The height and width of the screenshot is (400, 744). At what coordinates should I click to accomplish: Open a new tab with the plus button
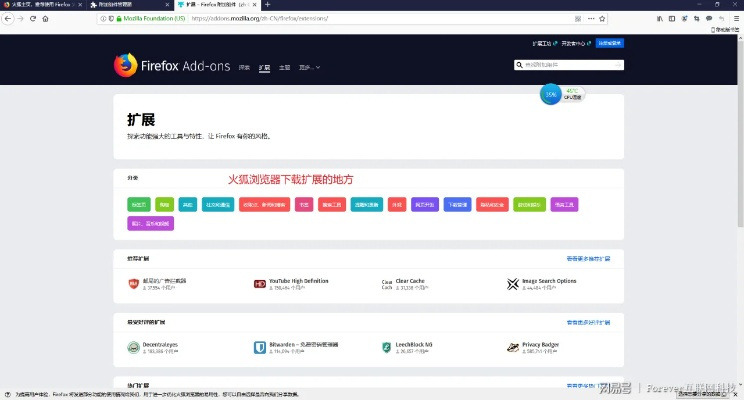point(268,5)
